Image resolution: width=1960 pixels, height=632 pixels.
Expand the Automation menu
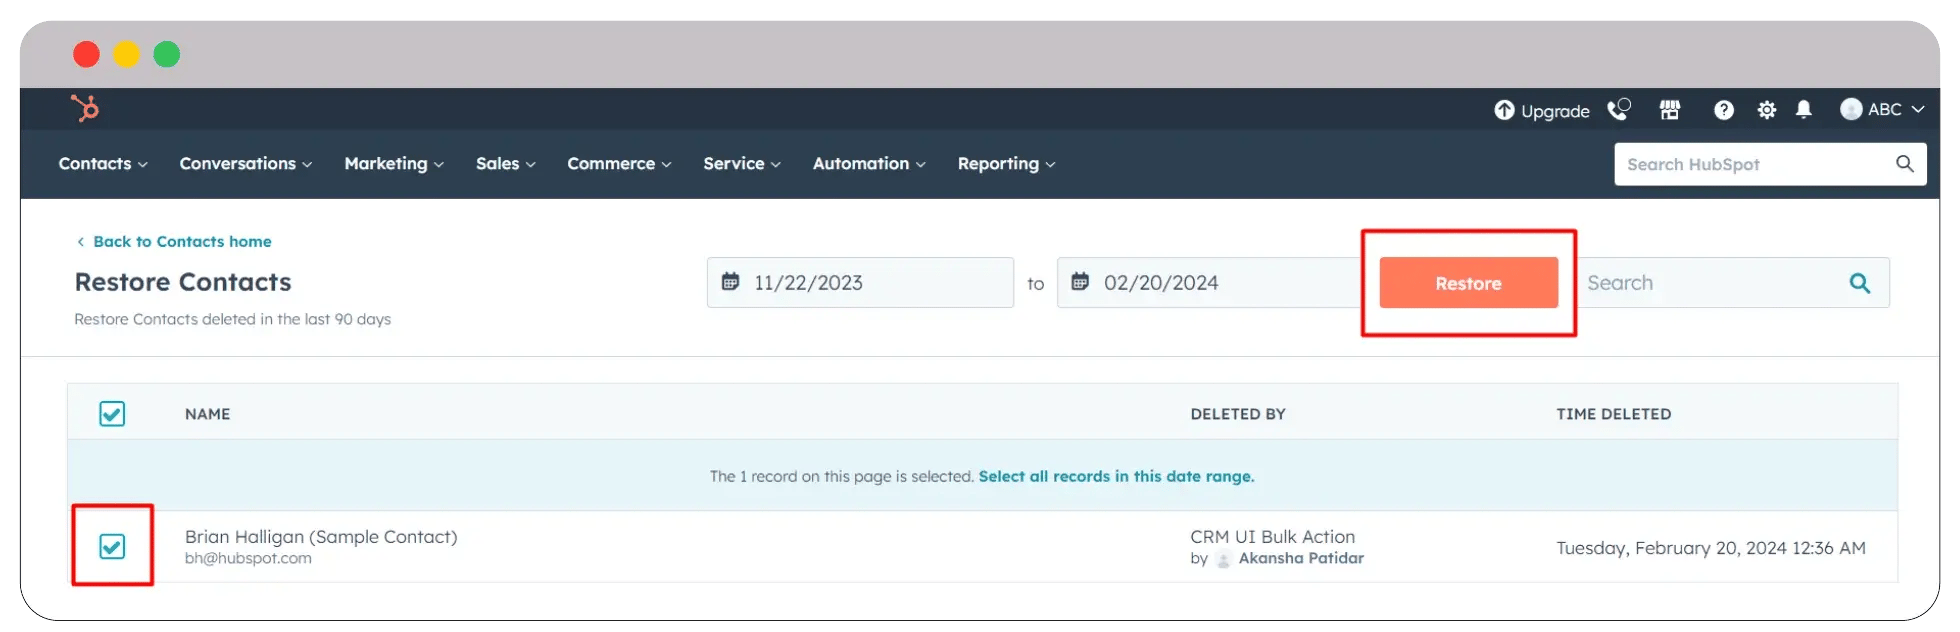coord(869,164)
